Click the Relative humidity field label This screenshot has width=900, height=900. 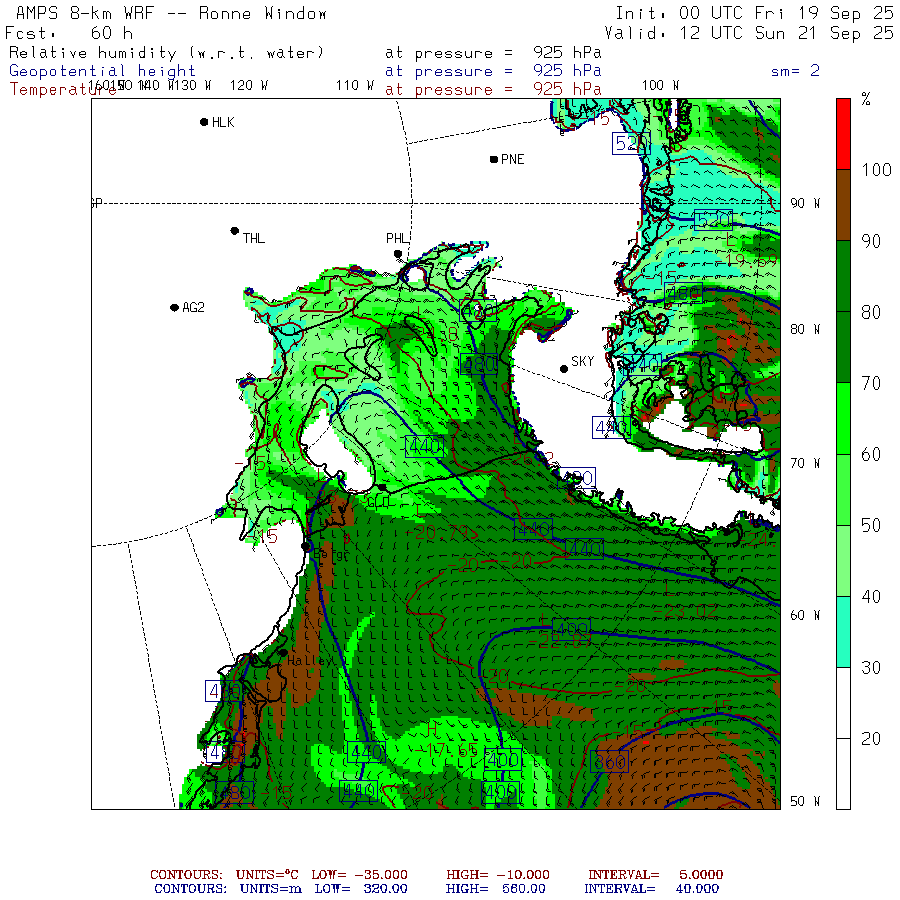pyautogui.click(x=166, y=53)
